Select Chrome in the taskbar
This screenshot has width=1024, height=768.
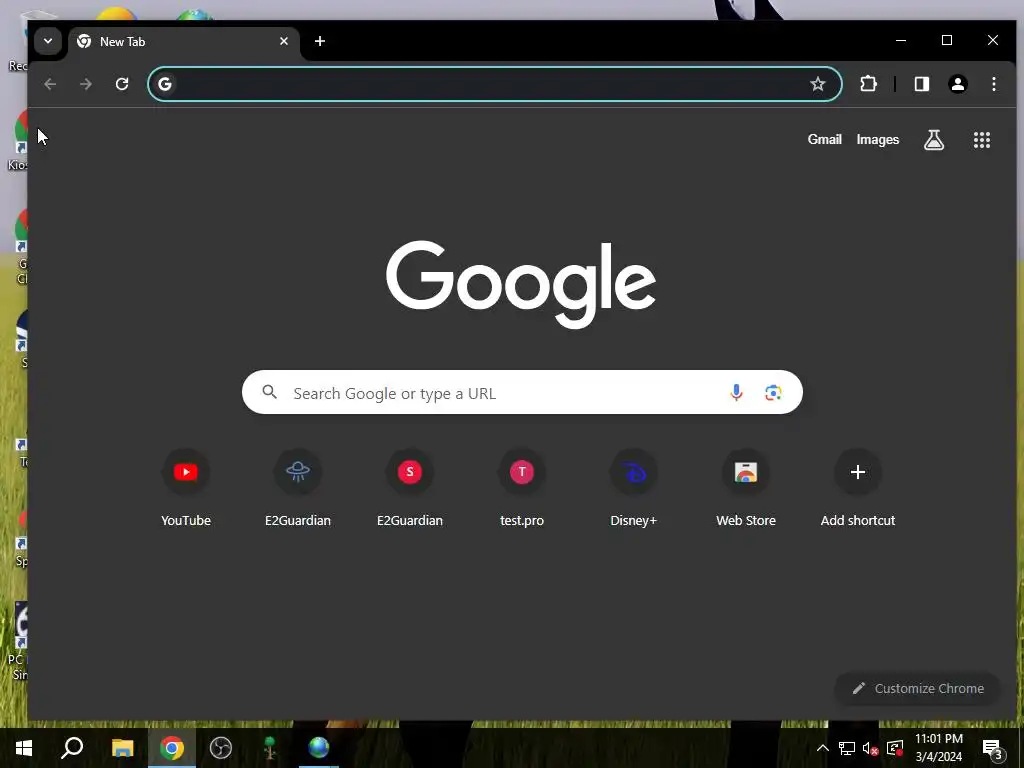click(172, 748)
